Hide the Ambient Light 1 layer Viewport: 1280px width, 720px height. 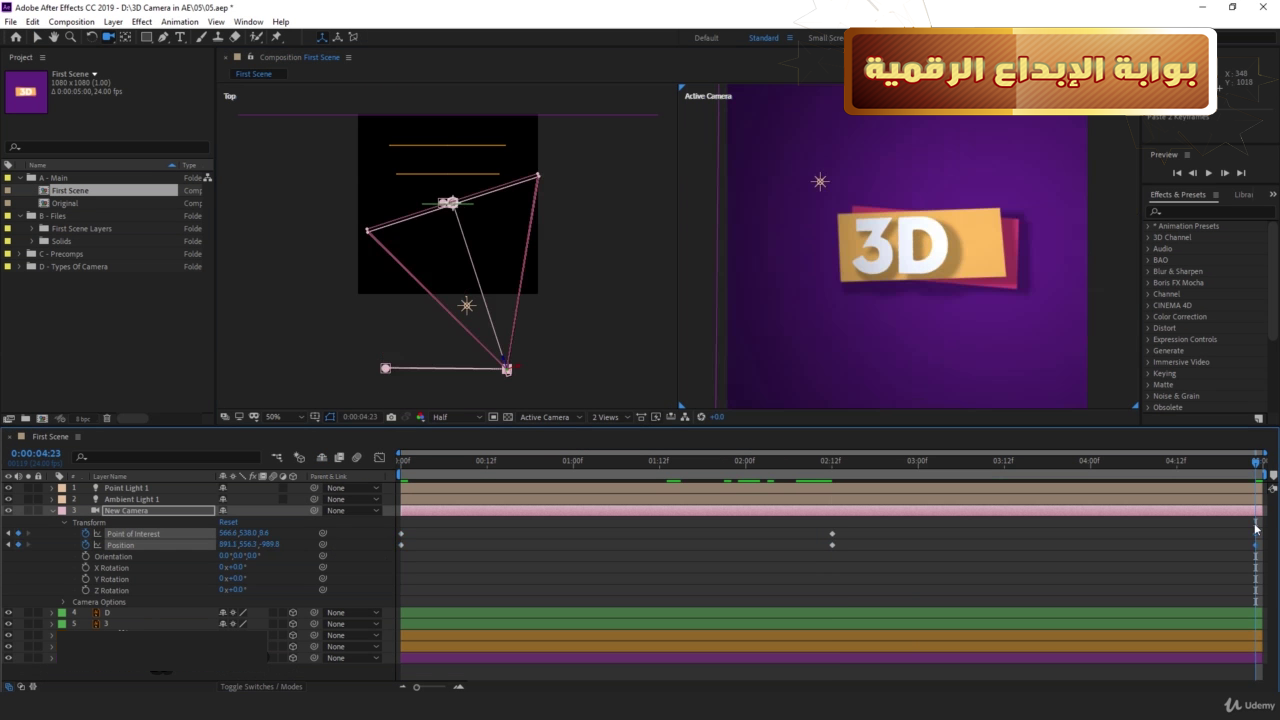pyautogui.click(x=8, y=499)
